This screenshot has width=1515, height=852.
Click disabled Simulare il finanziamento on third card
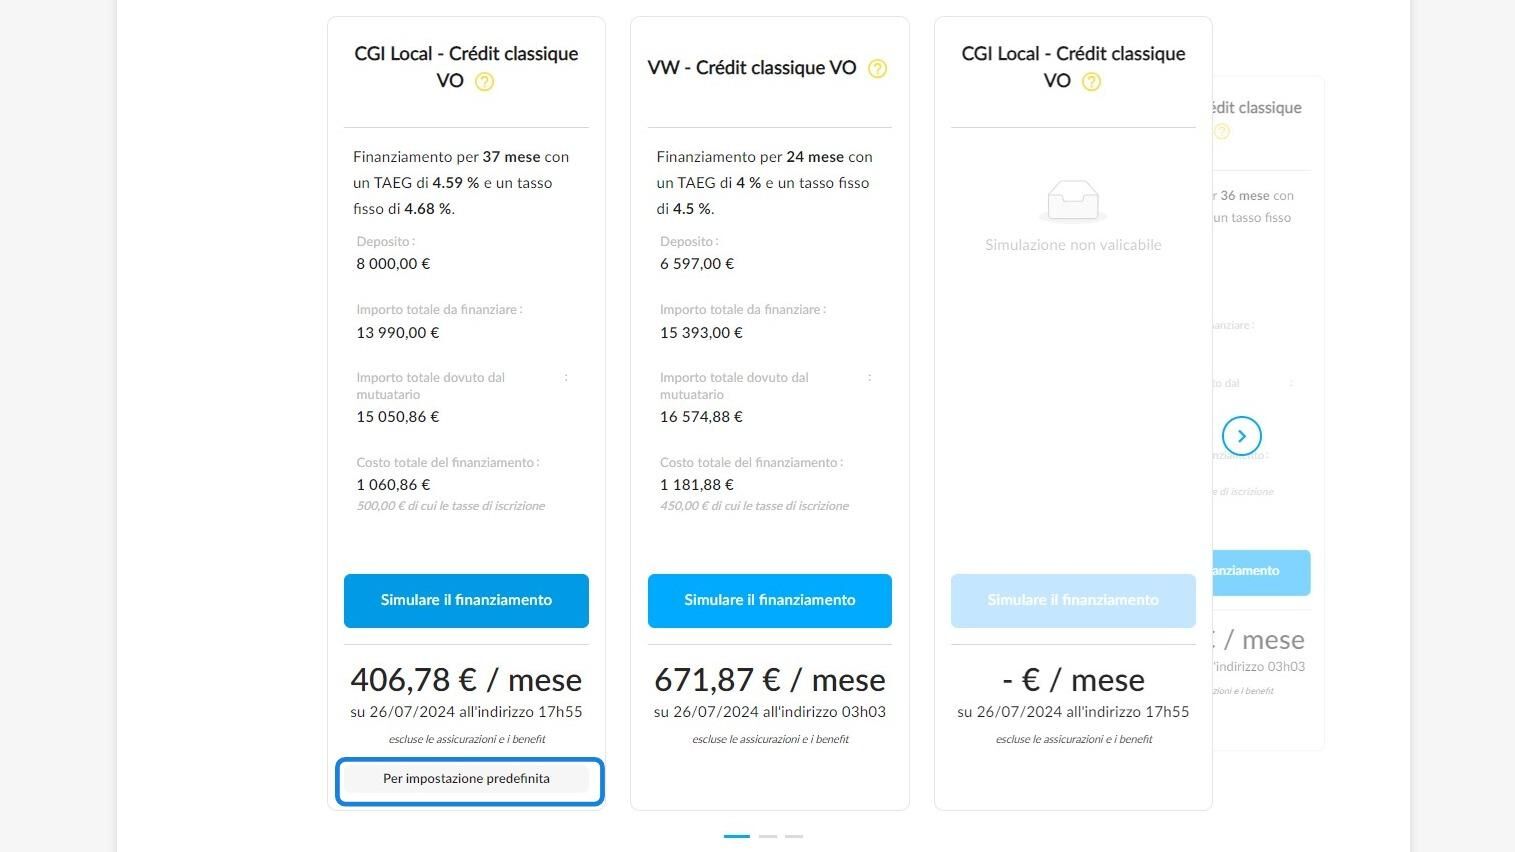[1073, 601]
